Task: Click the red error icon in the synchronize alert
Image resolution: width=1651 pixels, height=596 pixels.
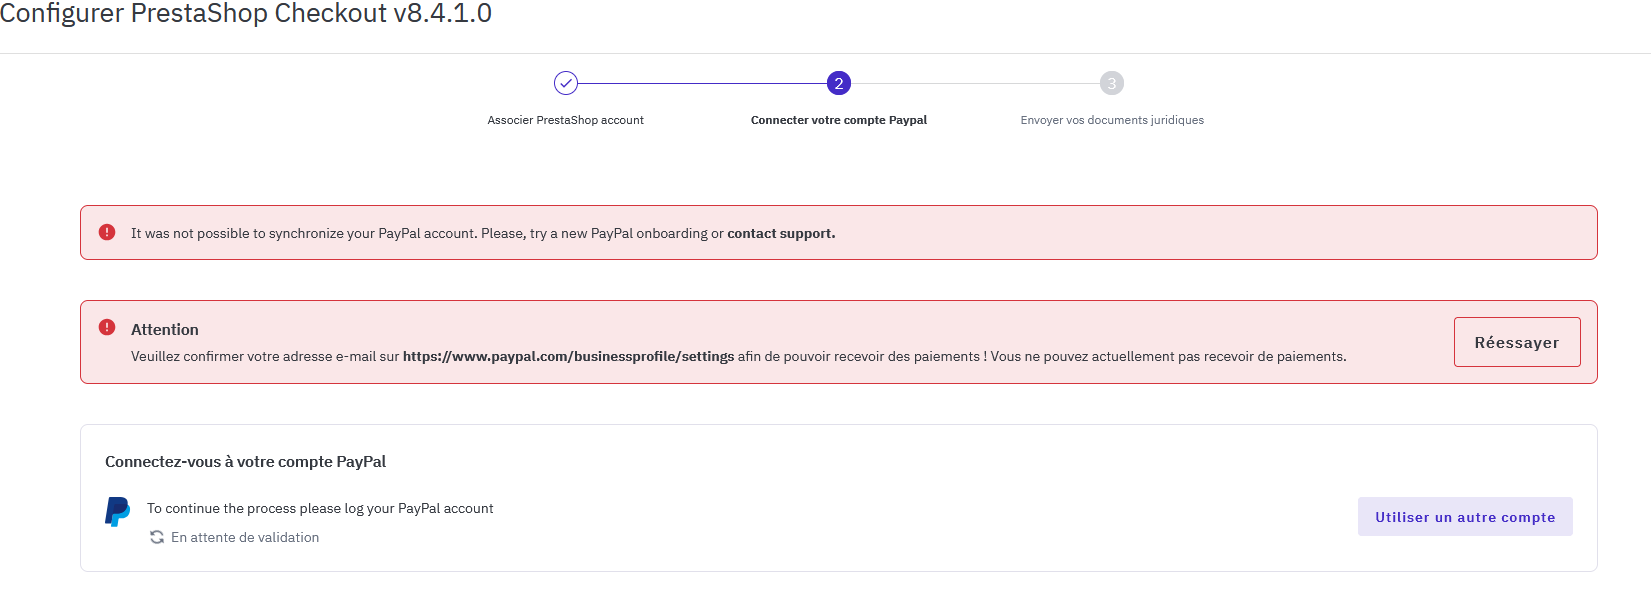Action: [107, 232]
